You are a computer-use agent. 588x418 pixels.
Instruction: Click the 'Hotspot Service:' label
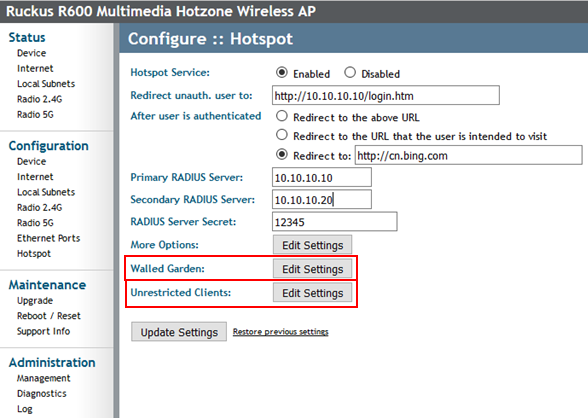tap(170, 72)
